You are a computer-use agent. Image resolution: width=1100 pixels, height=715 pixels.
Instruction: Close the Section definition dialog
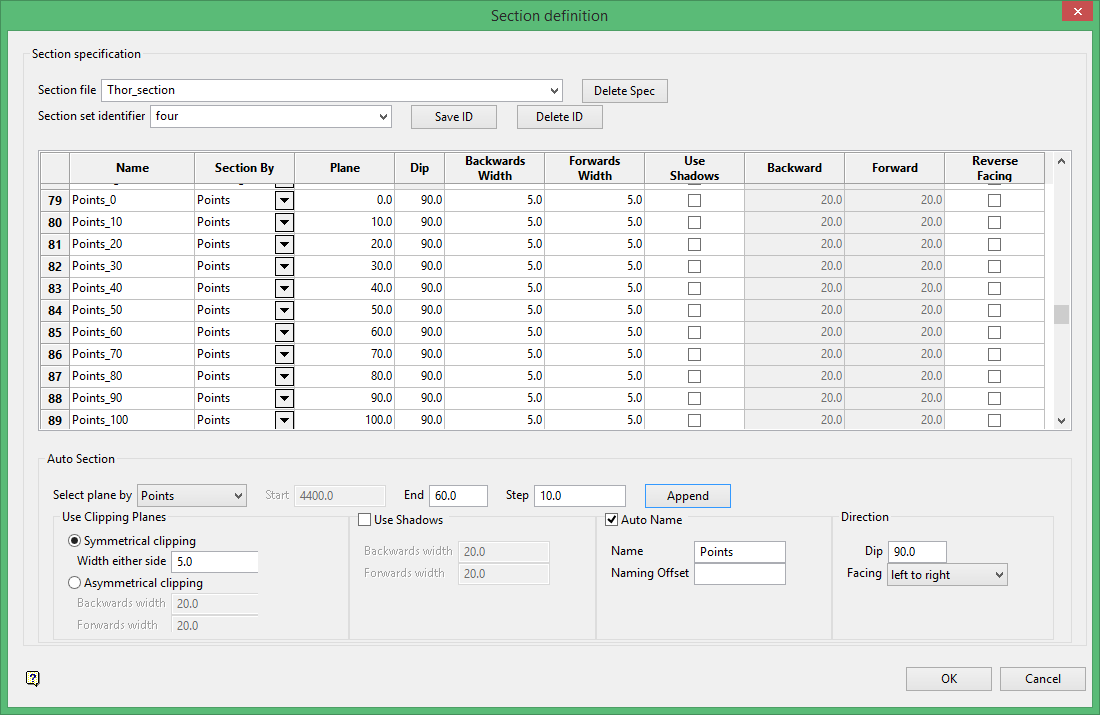[1076, 13]
